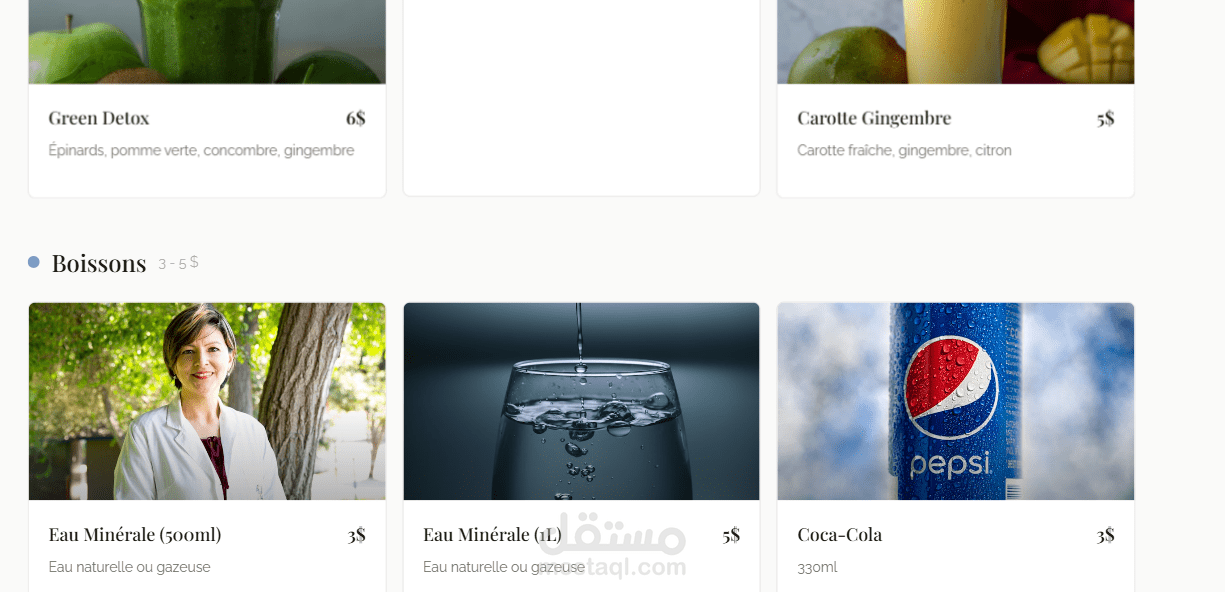Click the 3 - 5 $ price range label
Screen dimensions: 1225x592
point(179,262)
